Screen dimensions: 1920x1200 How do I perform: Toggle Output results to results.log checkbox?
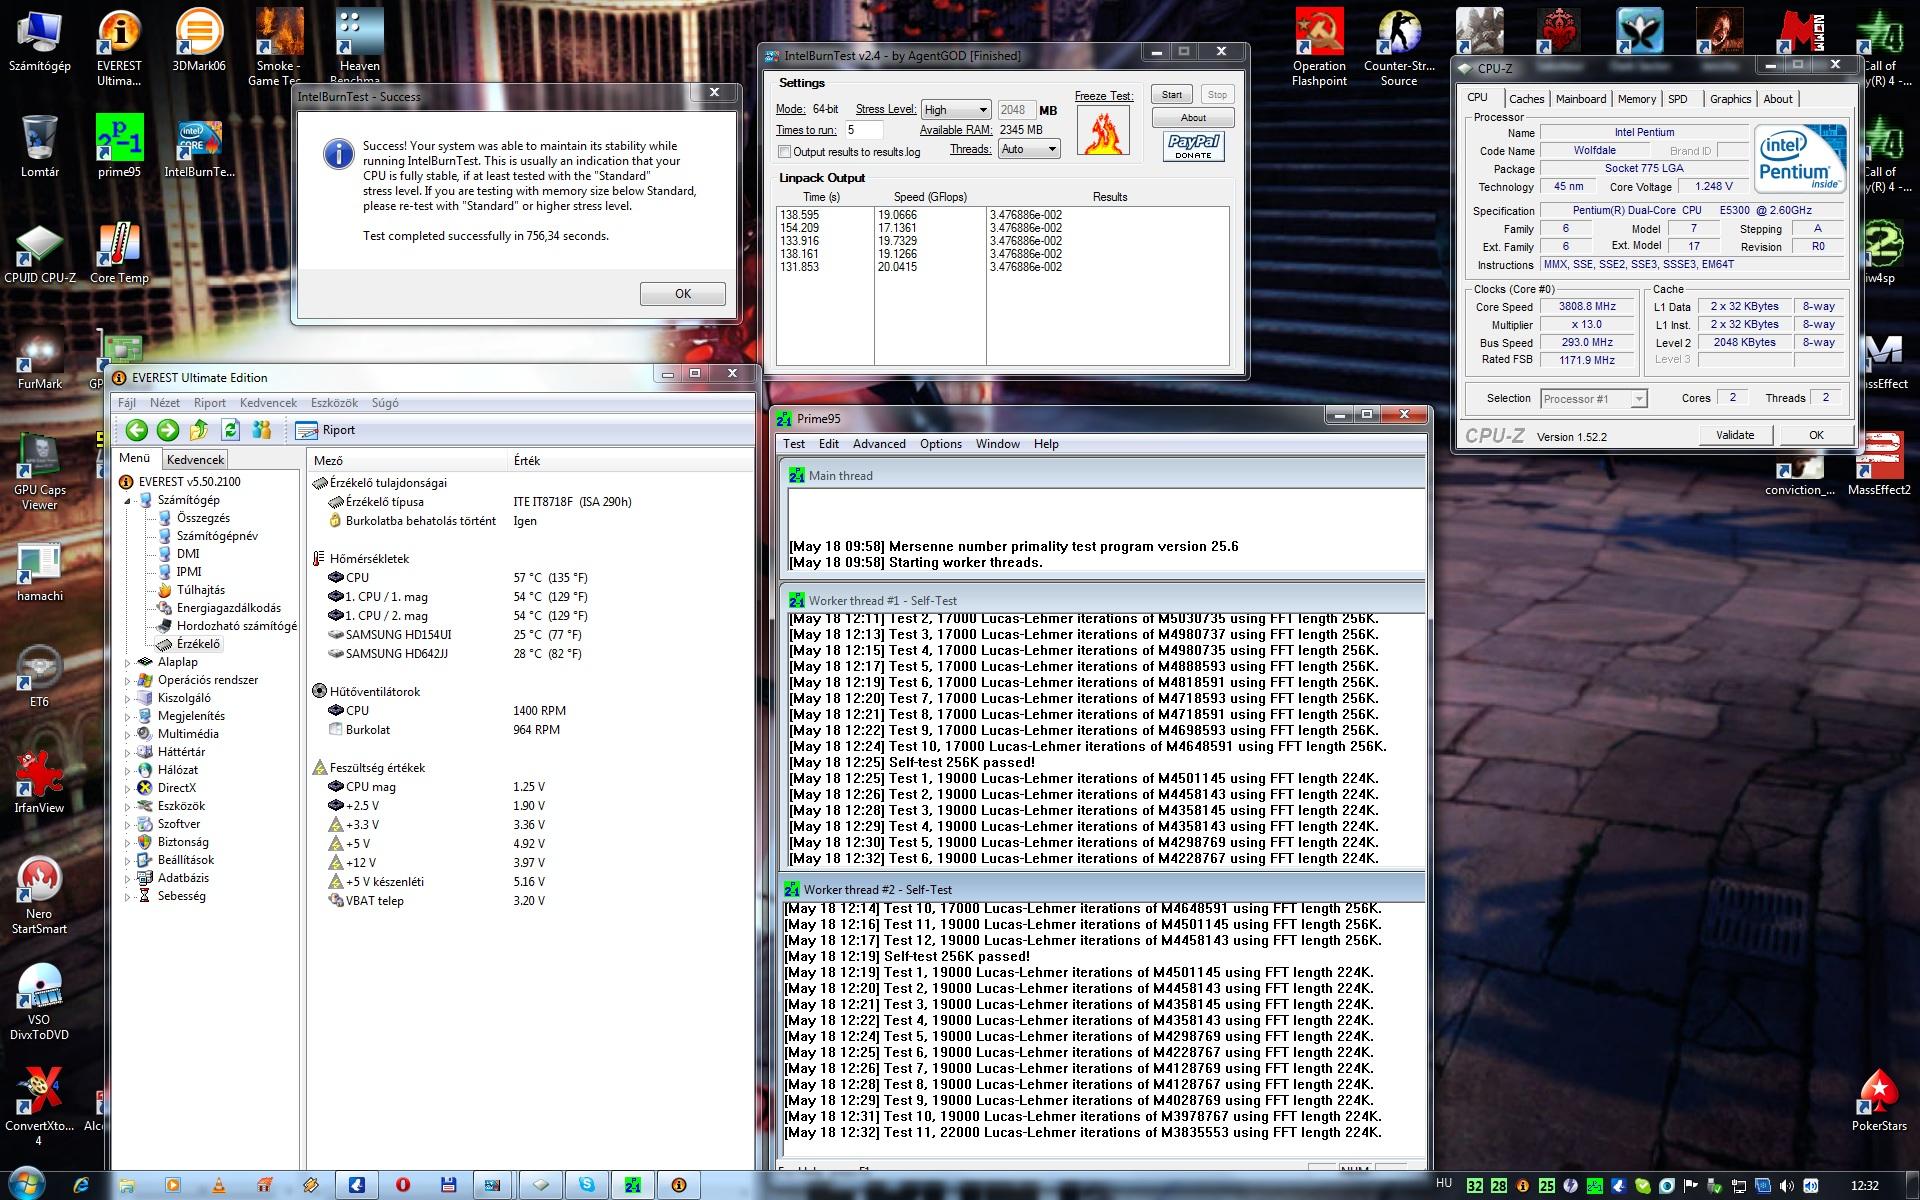pos(784,152)
